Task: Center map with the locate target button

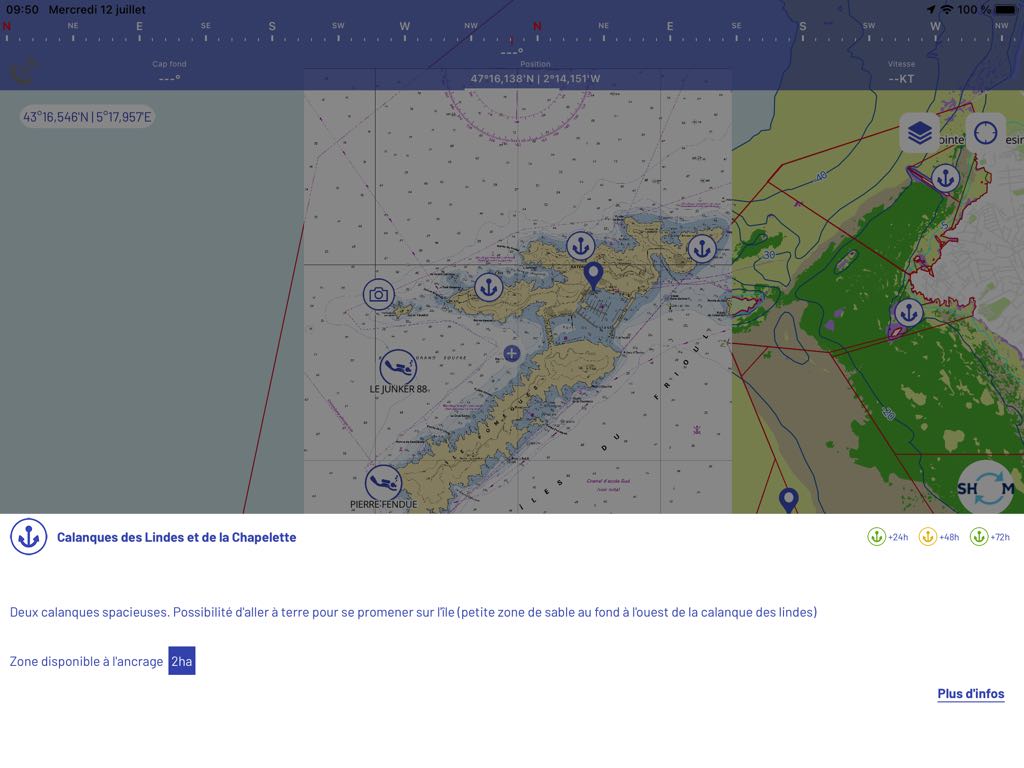Action: (x=985, y=133)
